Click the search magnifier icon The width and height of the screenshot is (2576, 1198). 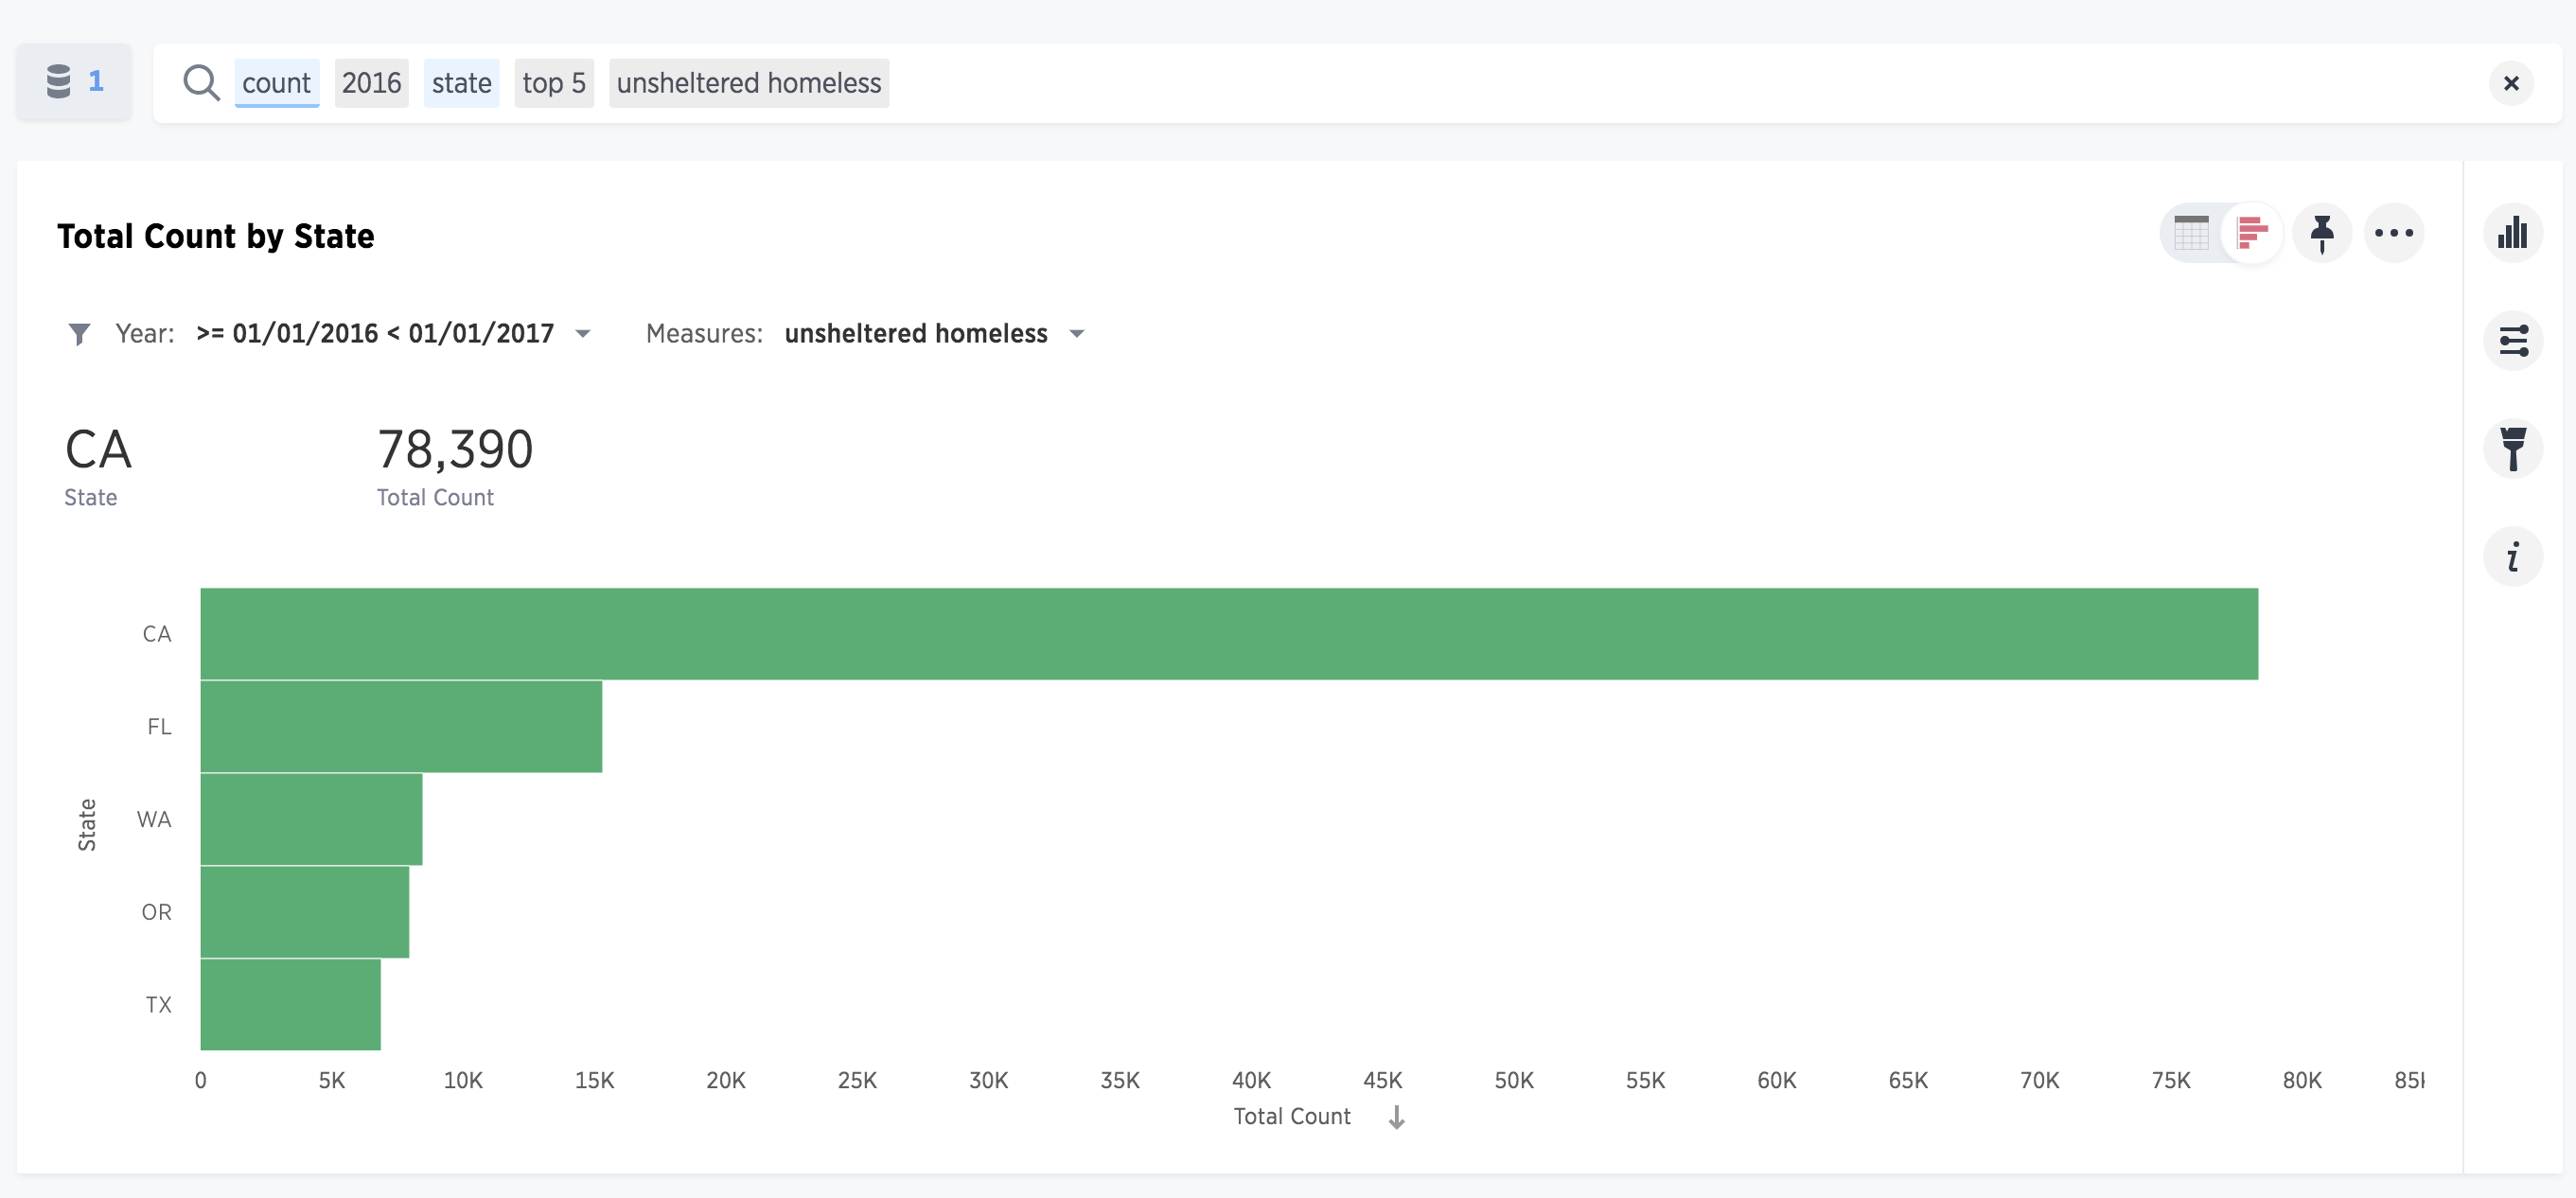coord(201,83)
